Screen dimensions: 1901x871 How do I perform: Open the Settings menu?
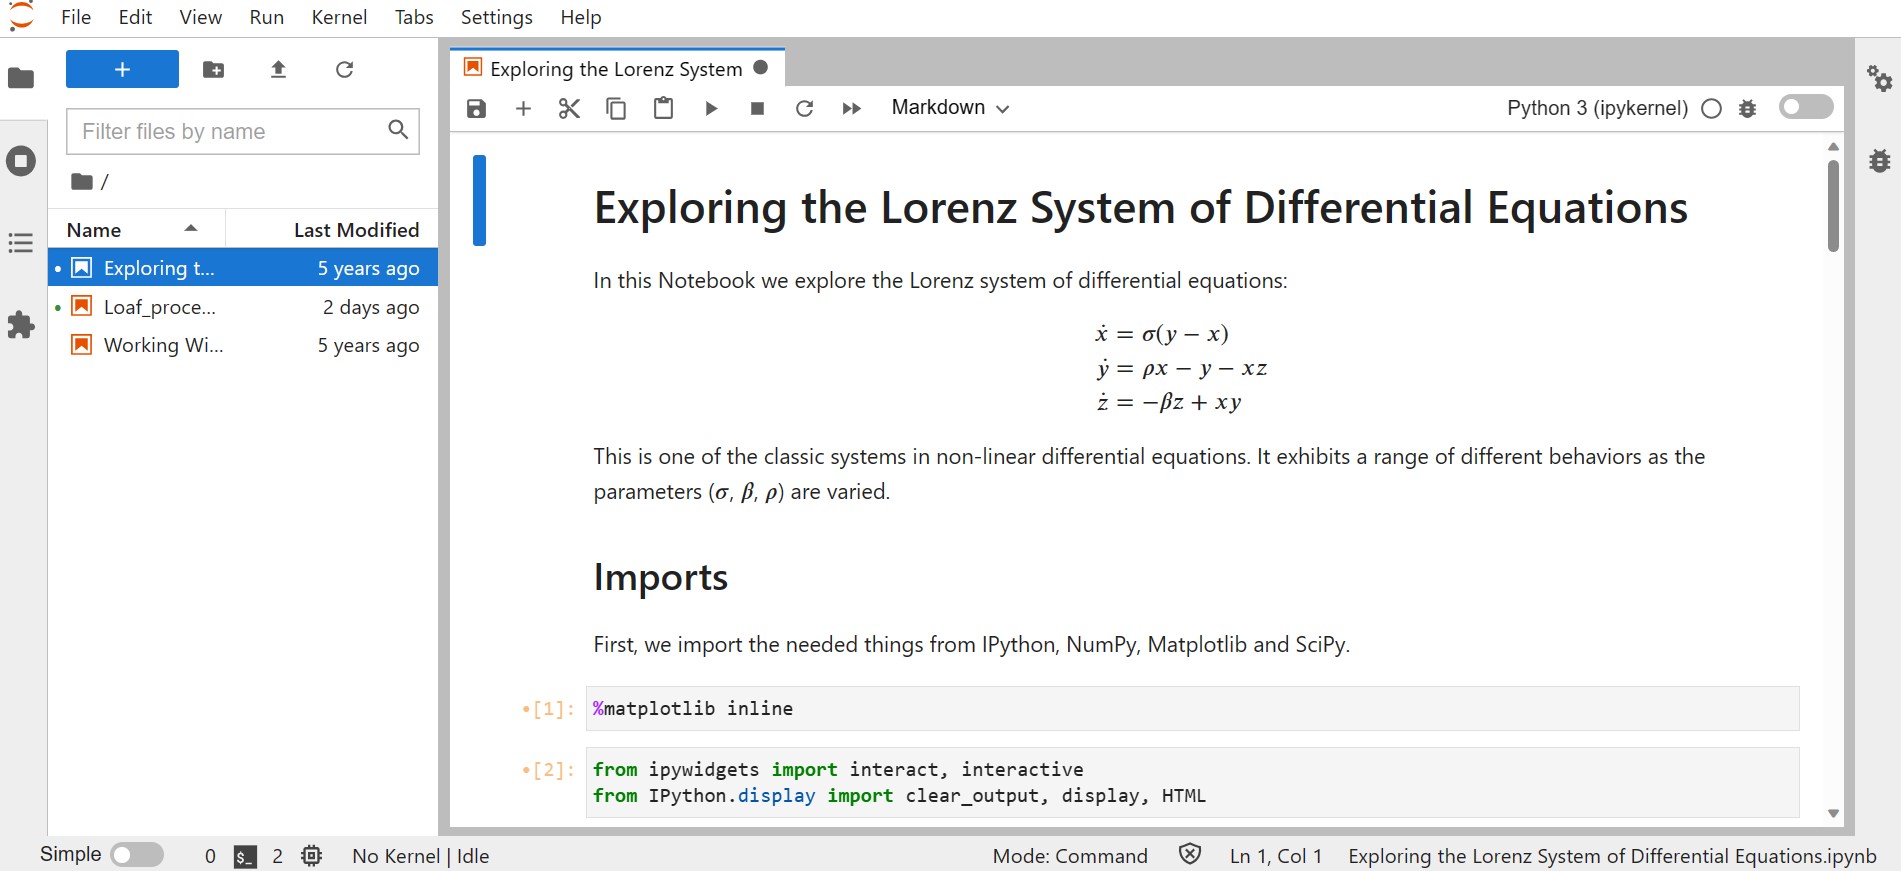point(496,17)
